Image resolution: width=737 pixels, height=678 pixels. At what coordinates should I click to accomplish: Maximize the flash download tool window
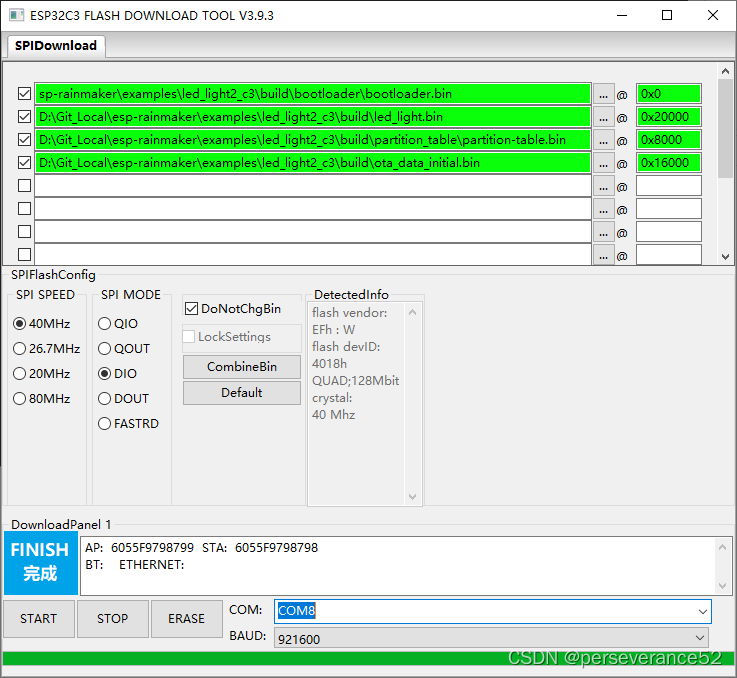click(666, 16)
